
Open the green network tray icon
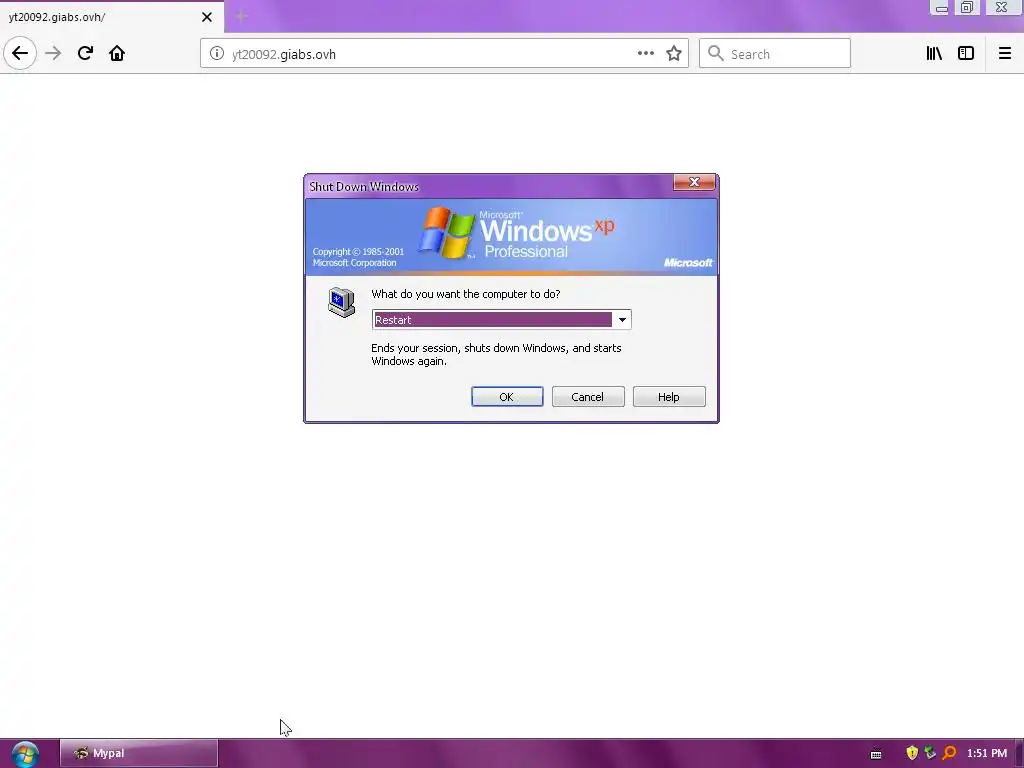pyautogui.click(x=930, y=753)
